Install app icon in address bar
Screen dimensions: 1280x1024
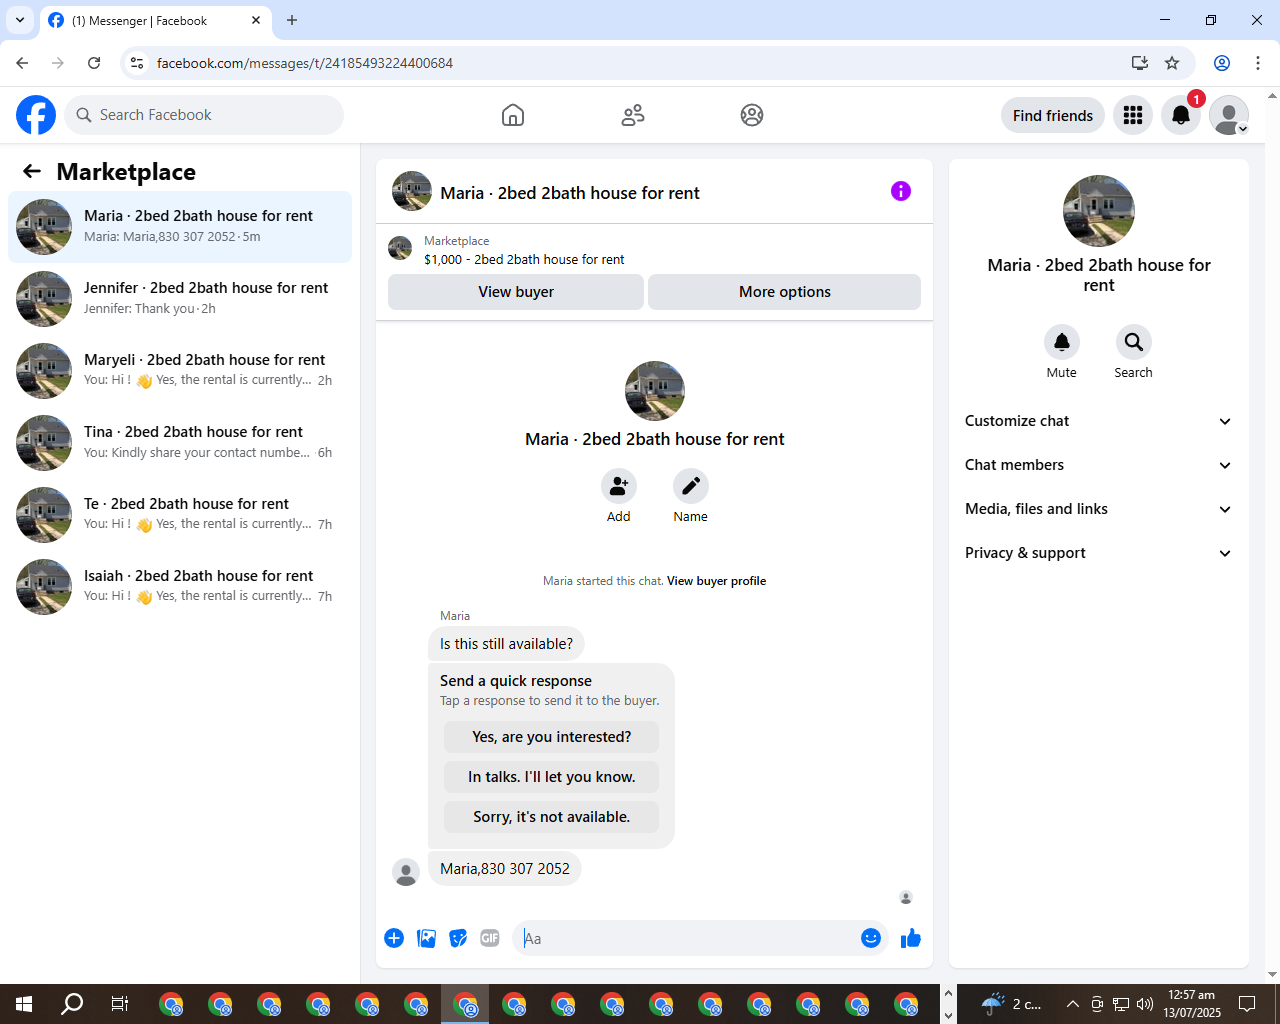point(1139,63)
